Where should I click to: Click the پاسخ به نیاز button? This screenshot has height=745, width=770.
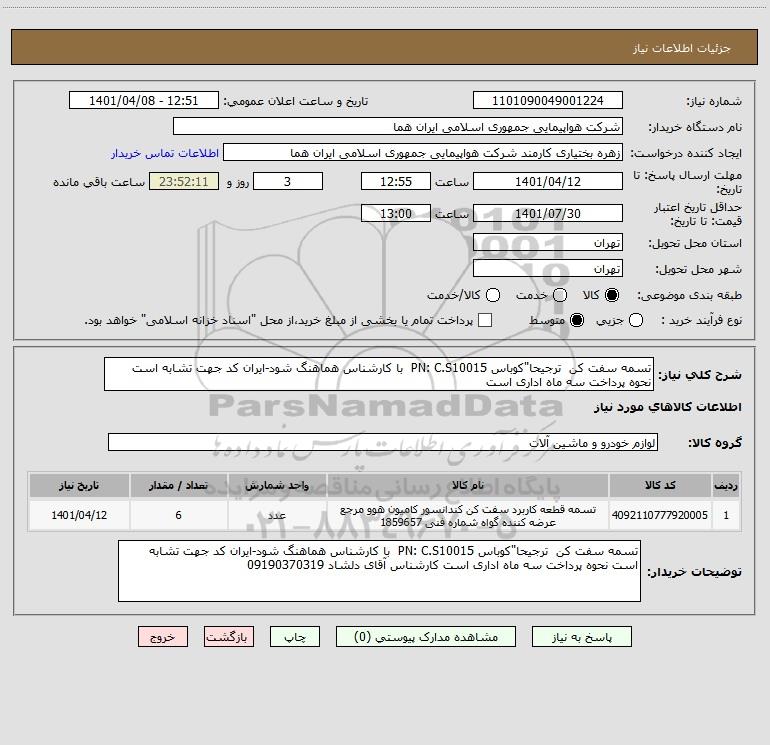pos(581,637)
